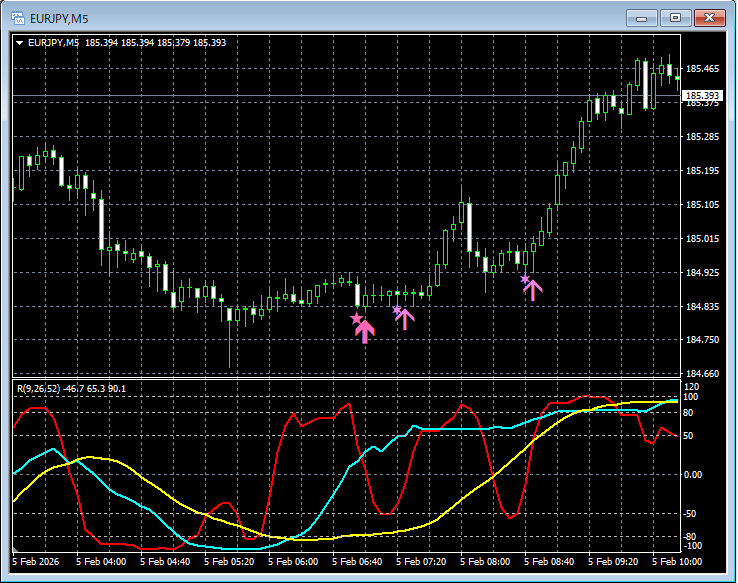Select the violet arrow near 08:40
Image resolution: width=738 pixels, height=583 pixels.
click(x=533, y=290)
